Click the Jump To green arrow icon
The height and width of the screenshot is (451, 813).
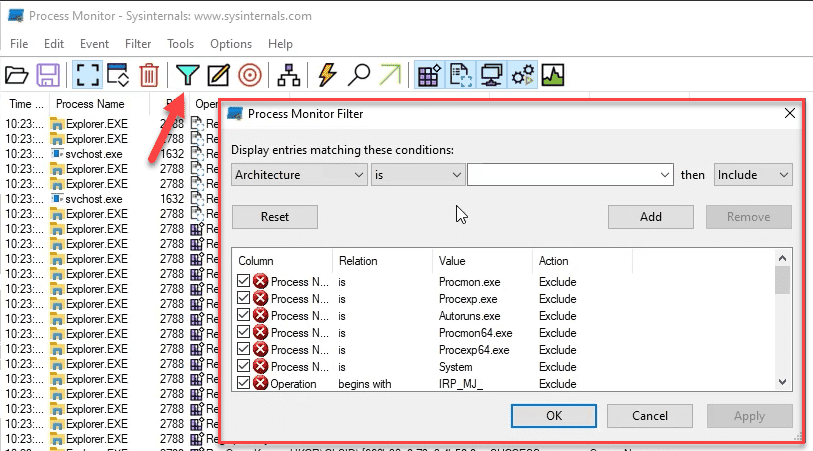point(390,75)
